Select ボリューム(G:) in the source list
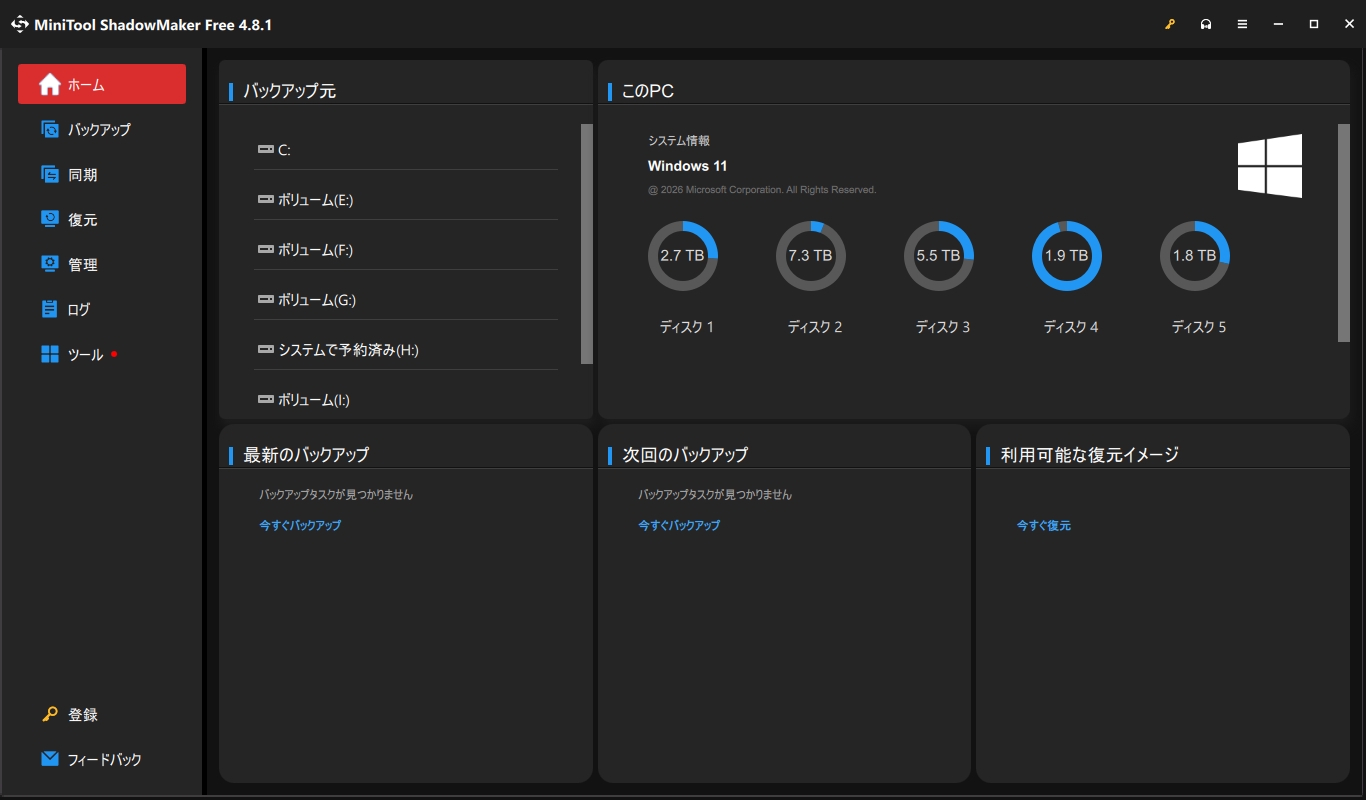 coord(405,299)
